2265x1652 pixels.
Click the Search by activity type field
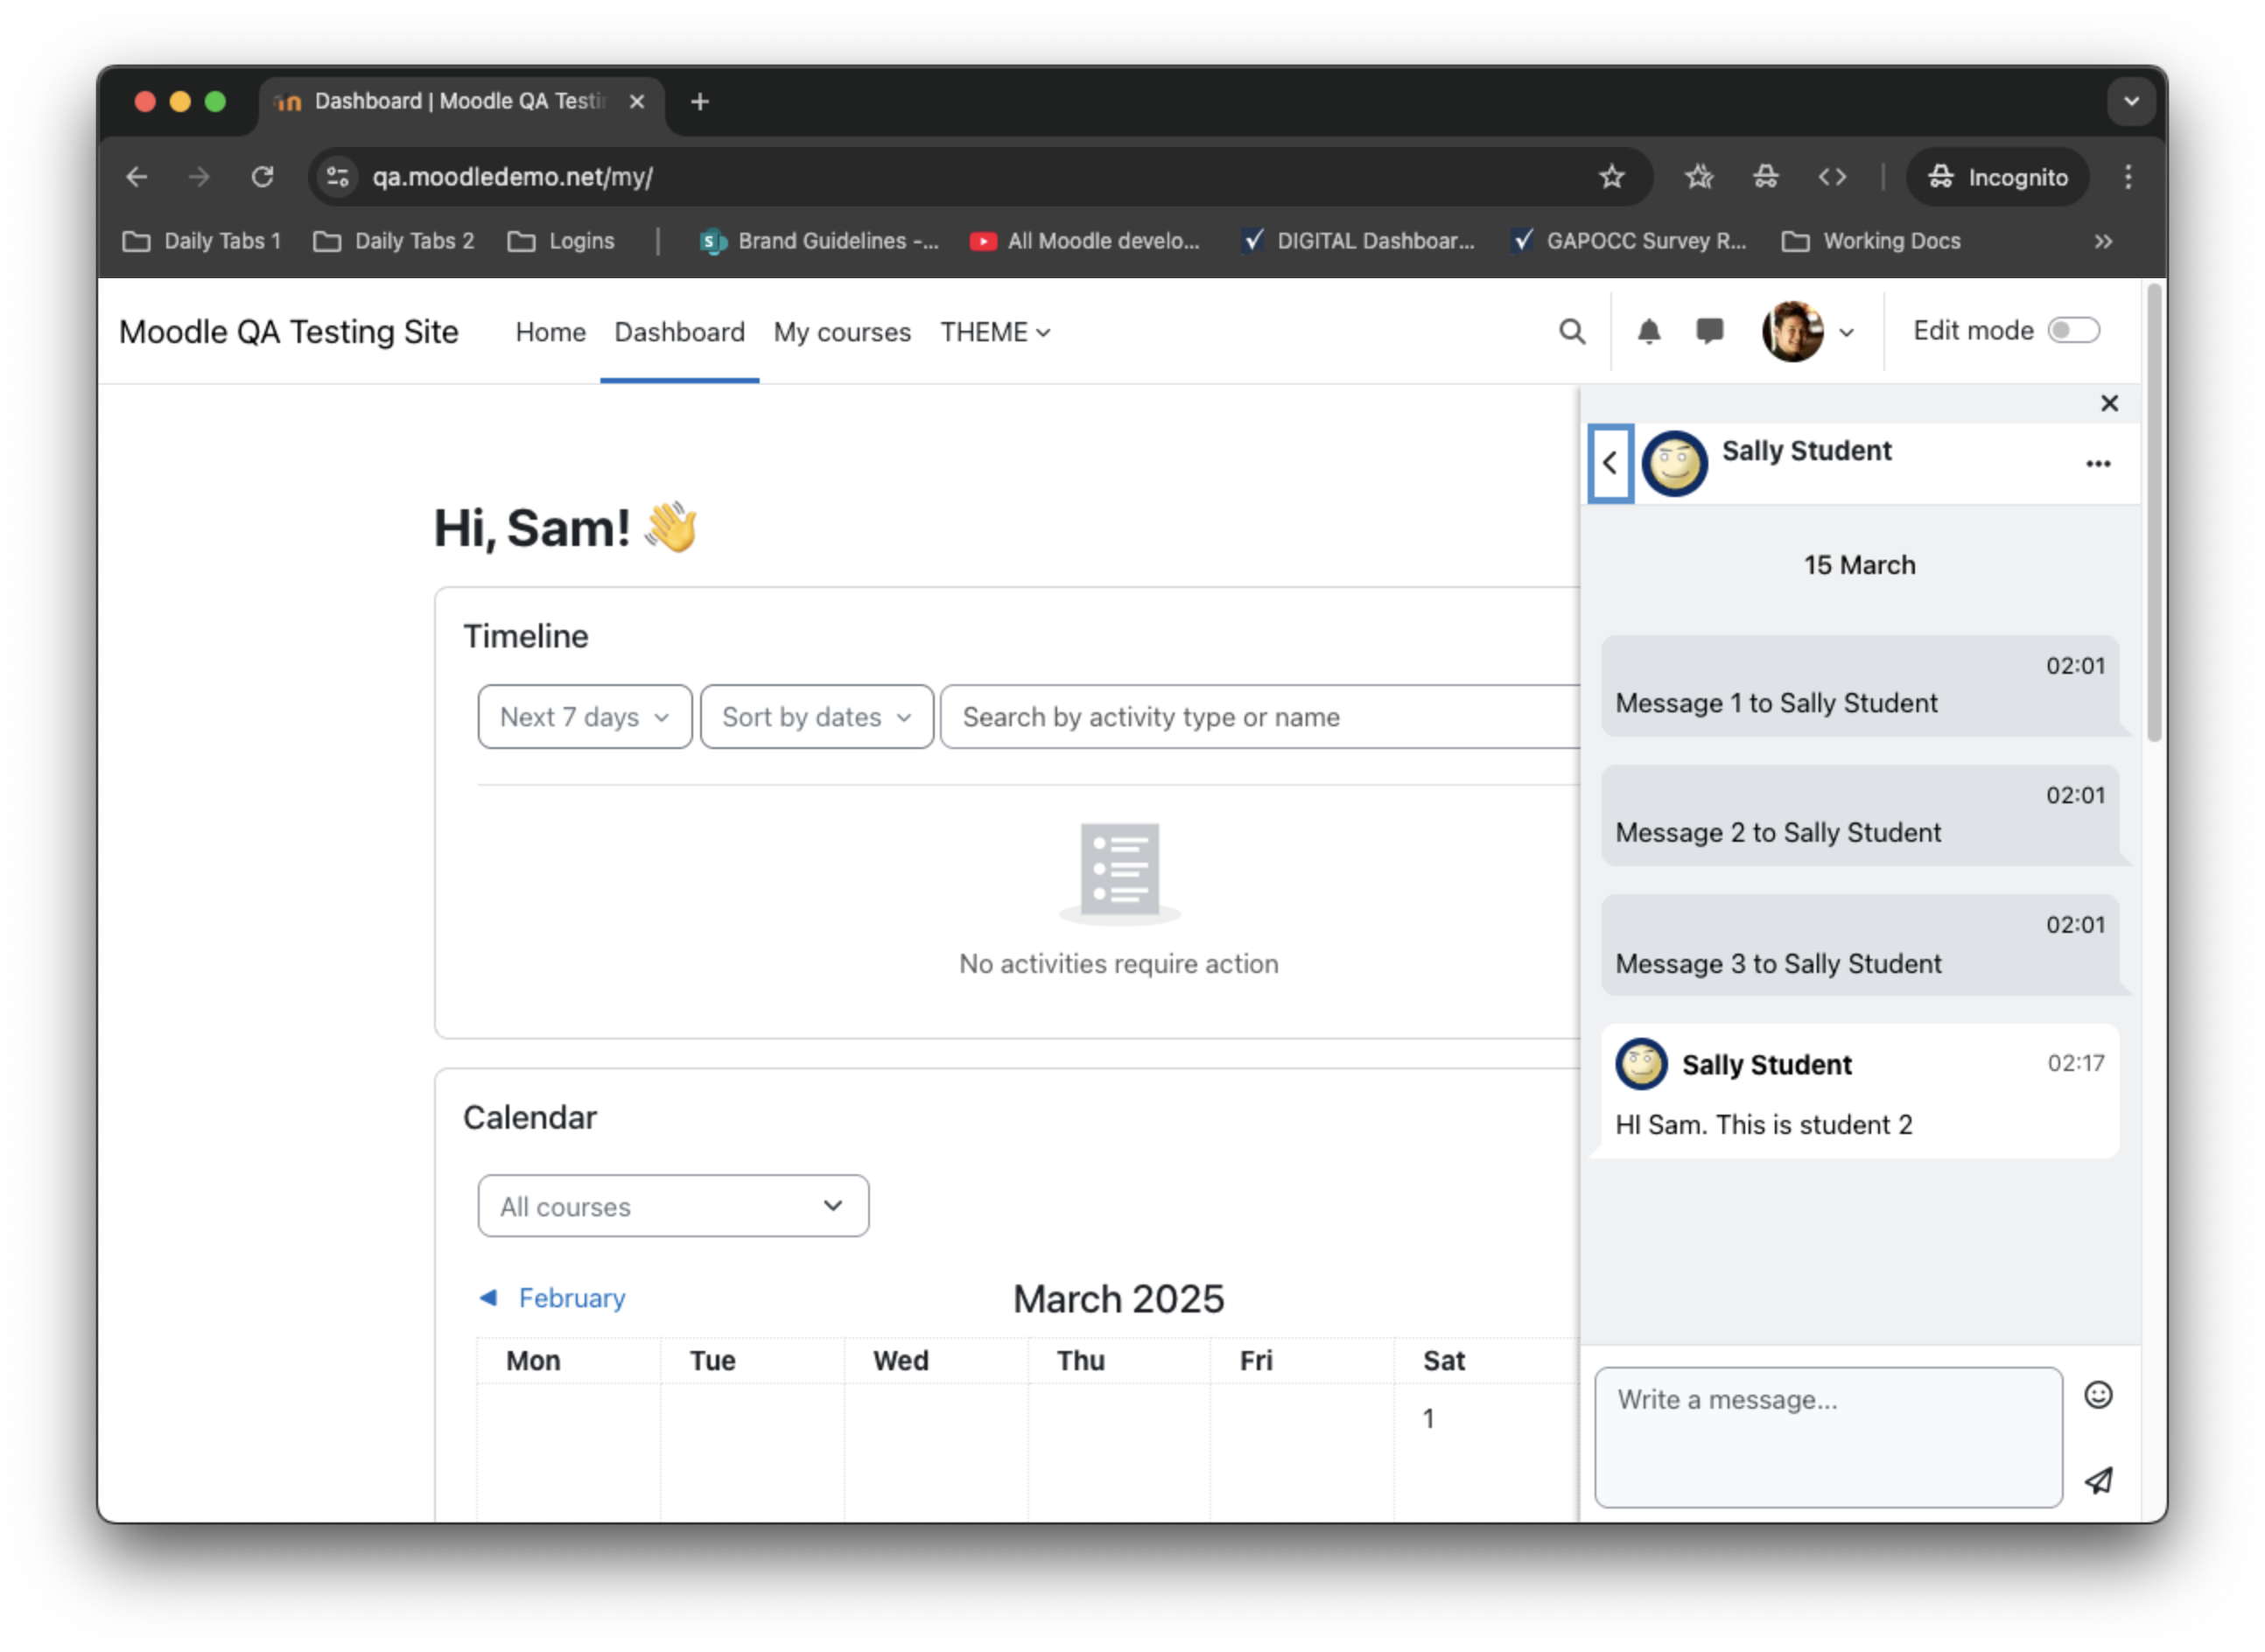[1259, 716]
